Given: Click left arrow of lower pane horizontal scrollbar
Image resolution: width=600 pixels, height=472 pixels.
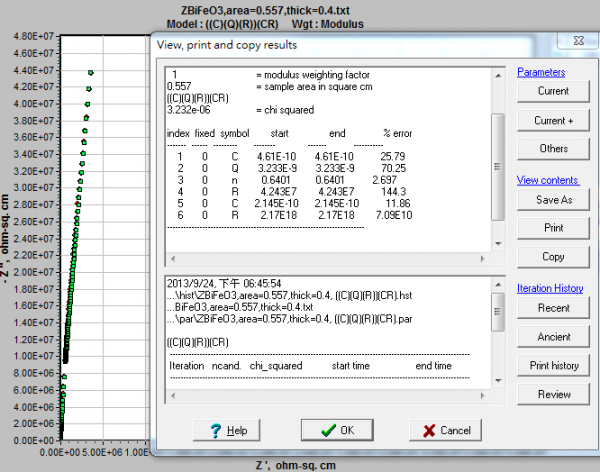Looking at the screenshot, I should point(172,395).
